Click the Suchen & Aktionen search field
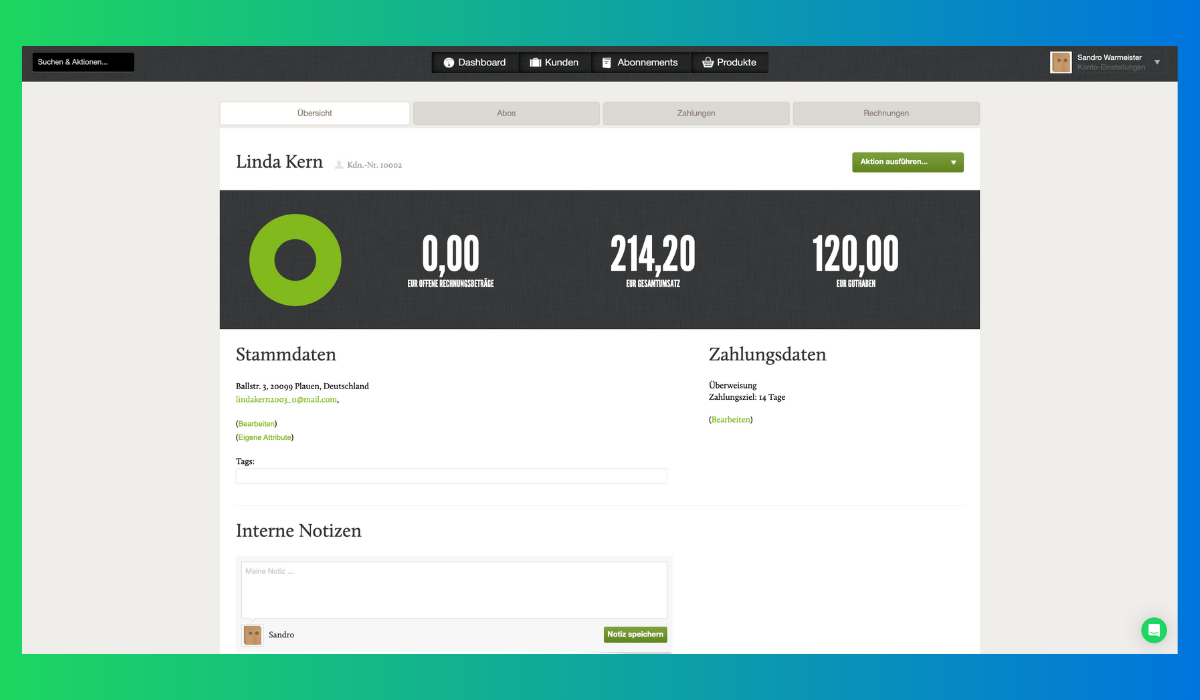Viewport: 1200px width, 700px height. point(83,62)
